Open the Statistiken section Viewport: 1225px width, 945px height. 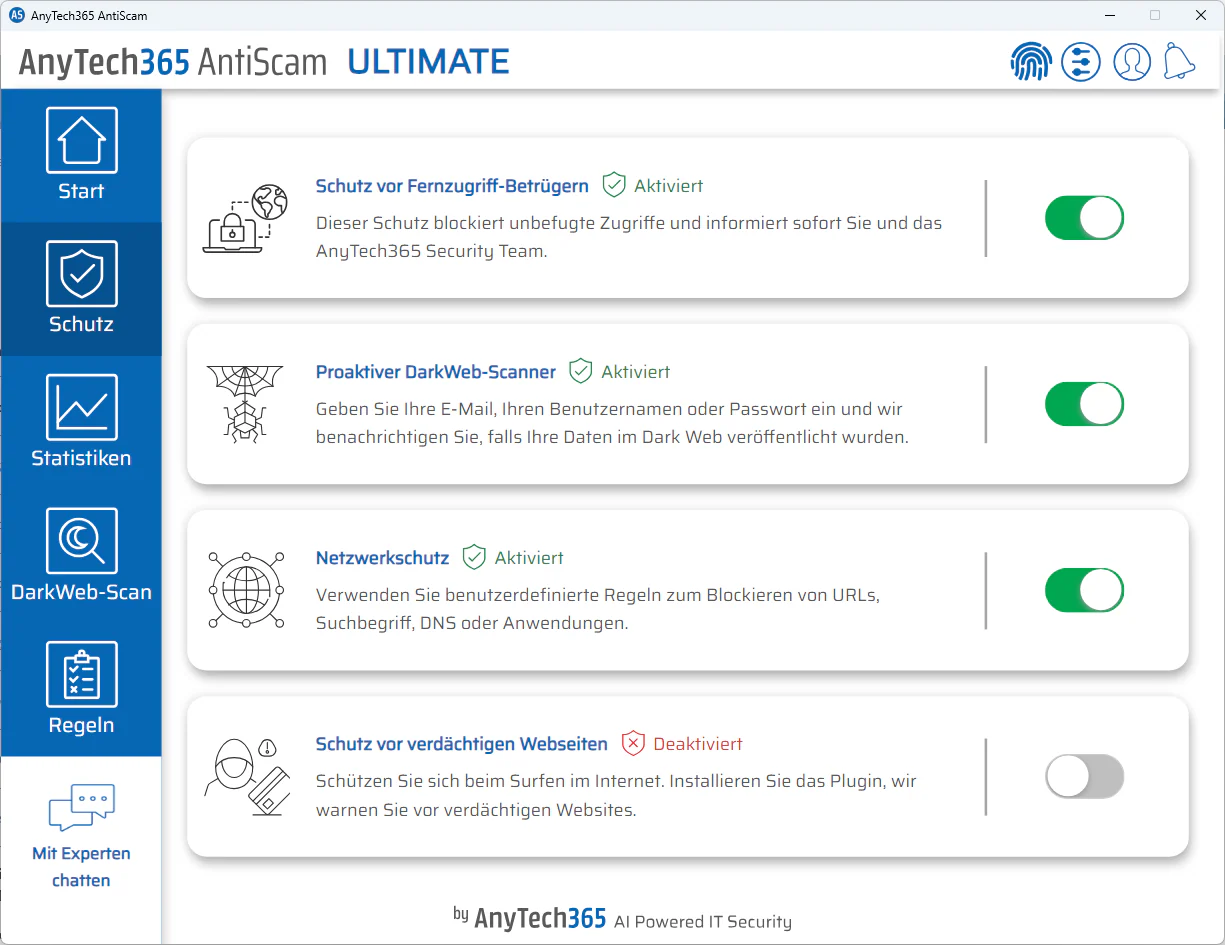click(81, 422)
